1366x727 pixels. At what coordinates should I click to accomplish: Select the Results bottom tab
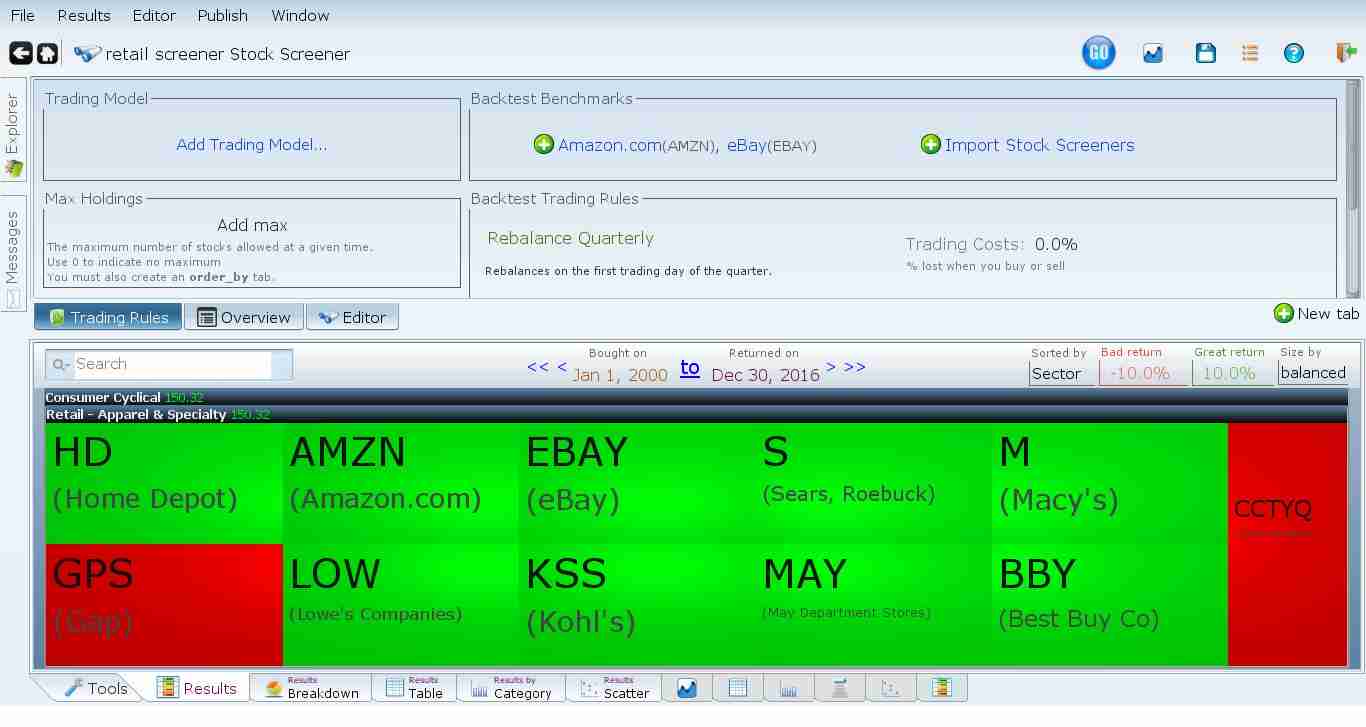[x=197, y=688]
